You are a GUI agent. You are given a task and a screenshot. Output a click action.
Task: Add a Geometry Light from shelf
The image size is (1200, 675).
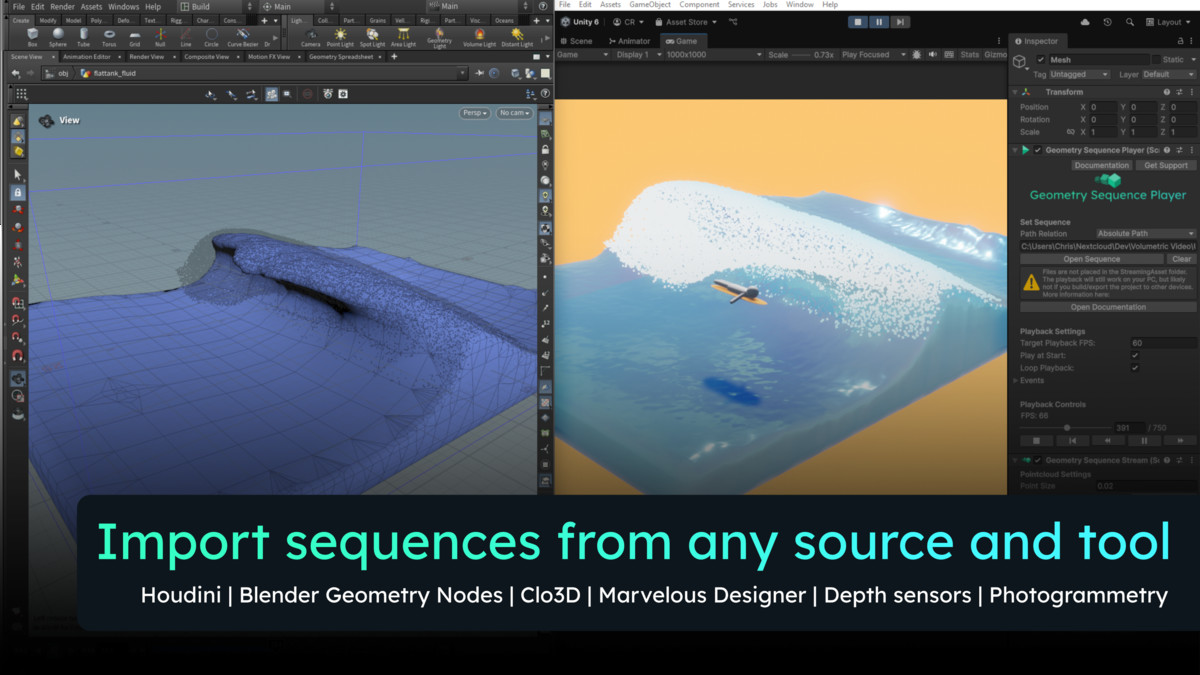438,37
